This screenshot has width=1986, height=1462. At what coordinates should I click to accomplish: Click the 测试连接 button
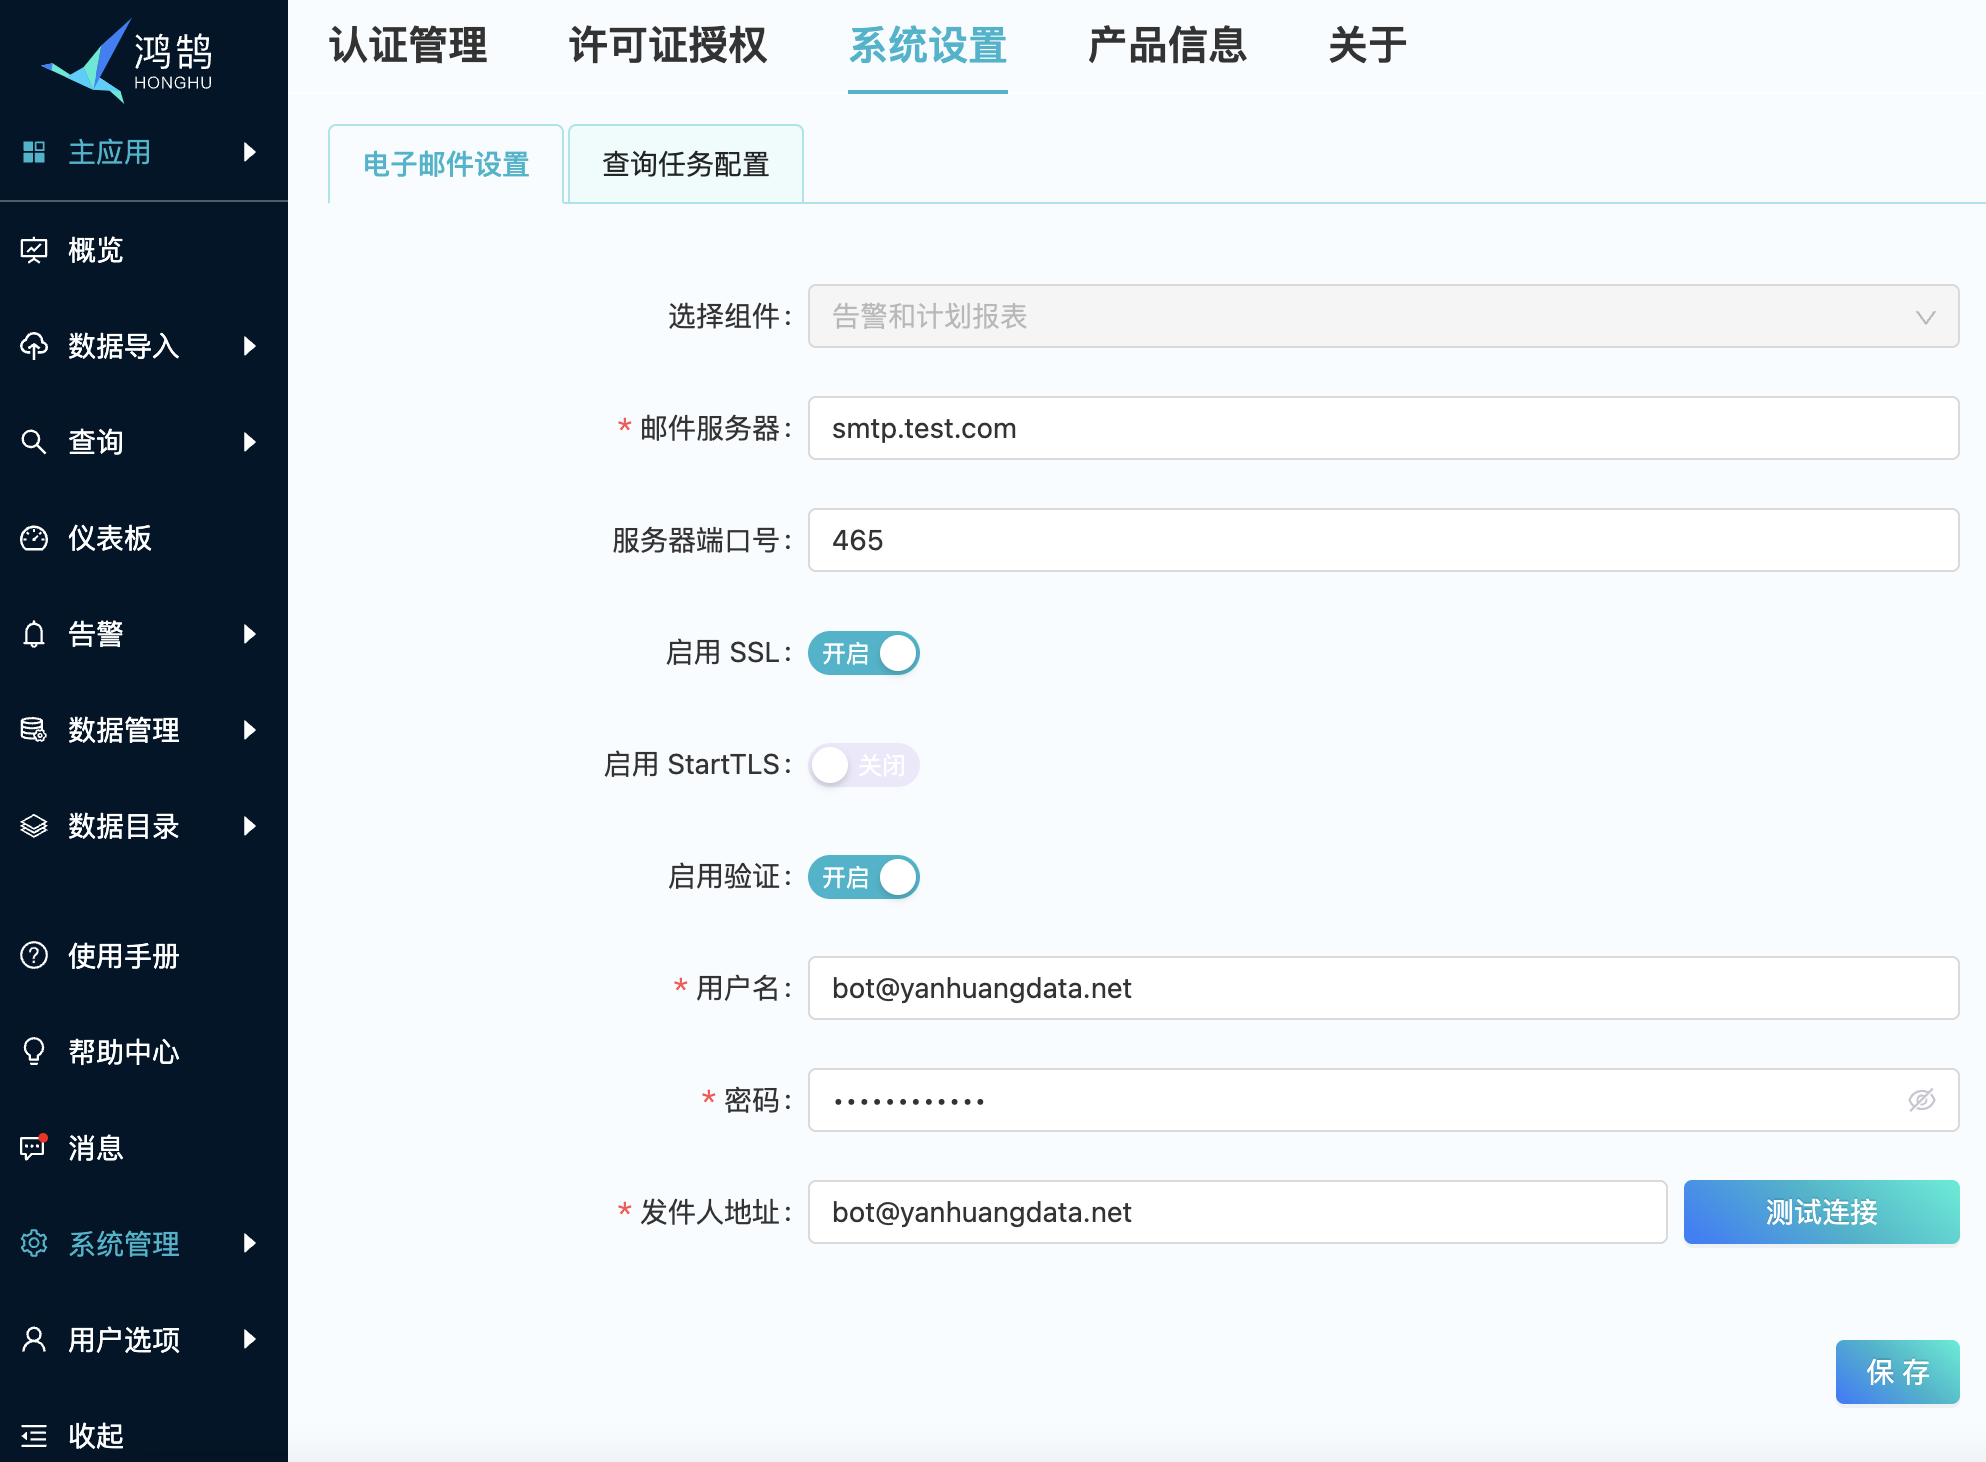(x=1821, y=1212)
